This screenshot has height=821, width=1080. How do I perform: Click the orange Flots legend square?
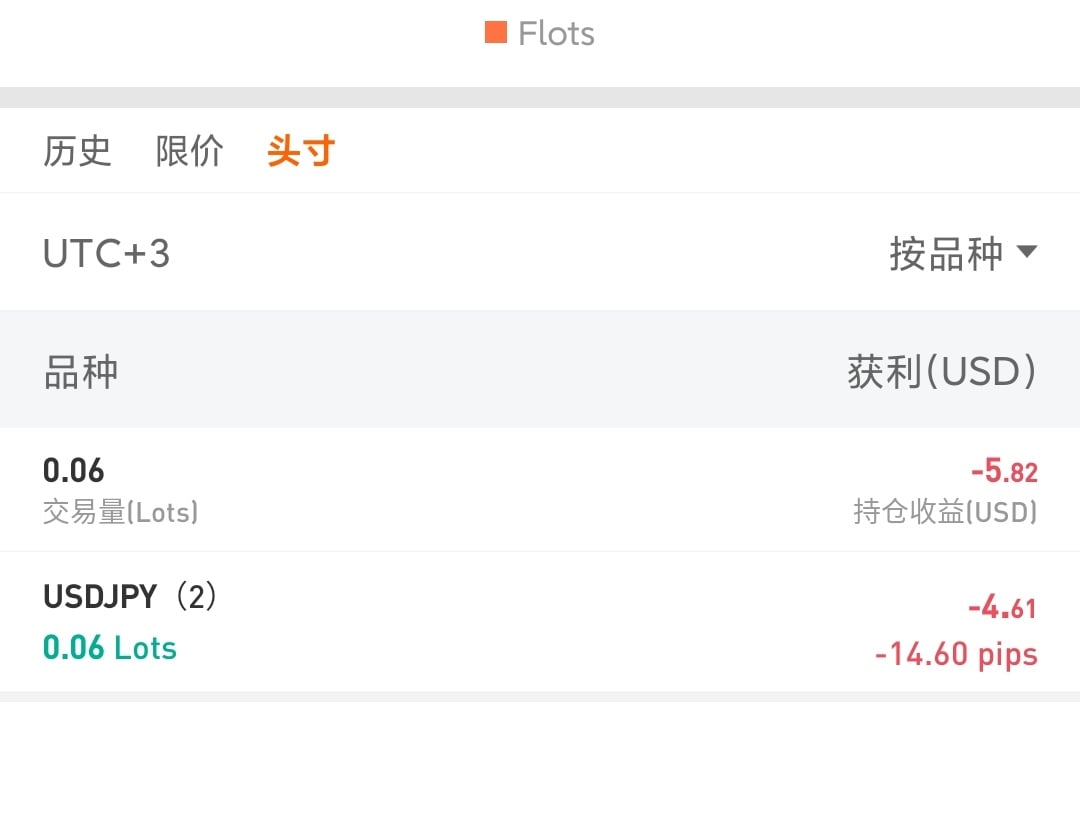coord(495,33)
